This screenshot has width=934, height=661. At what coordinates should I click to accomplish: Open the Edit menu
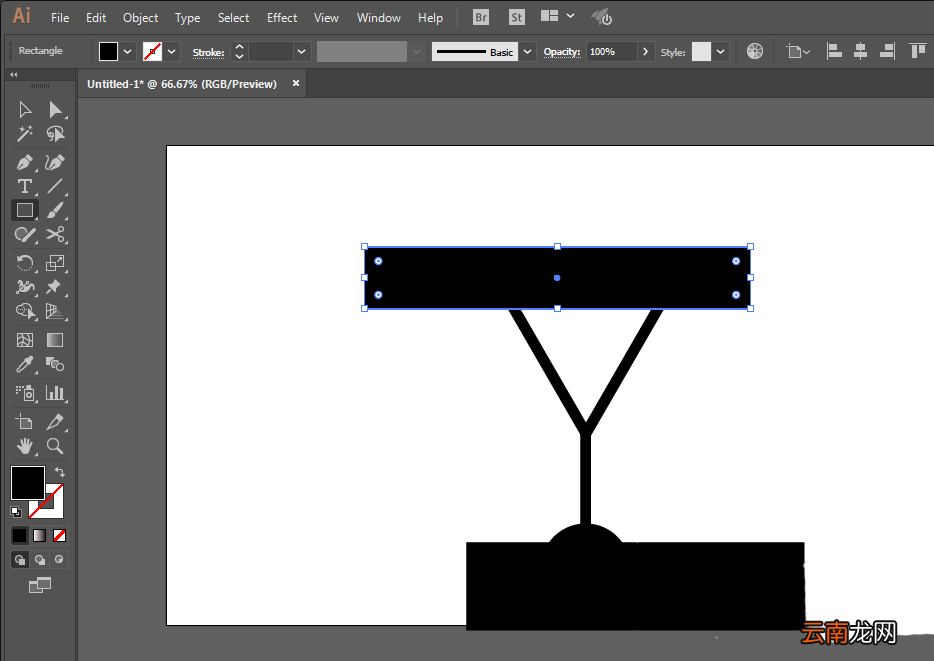click(96, 18)
